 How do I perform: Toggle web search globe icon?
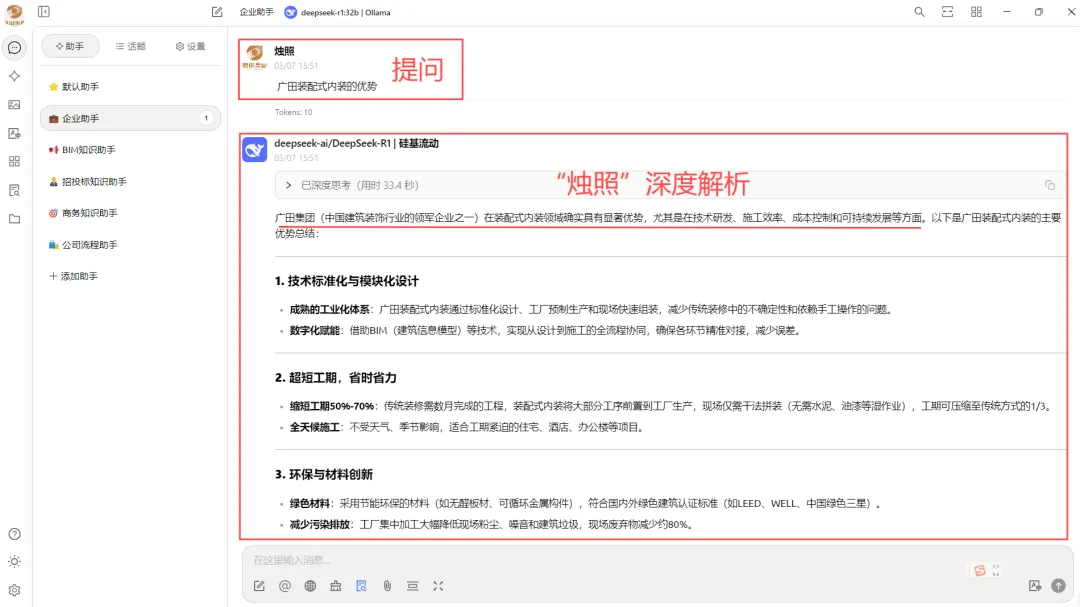(310, 586)
